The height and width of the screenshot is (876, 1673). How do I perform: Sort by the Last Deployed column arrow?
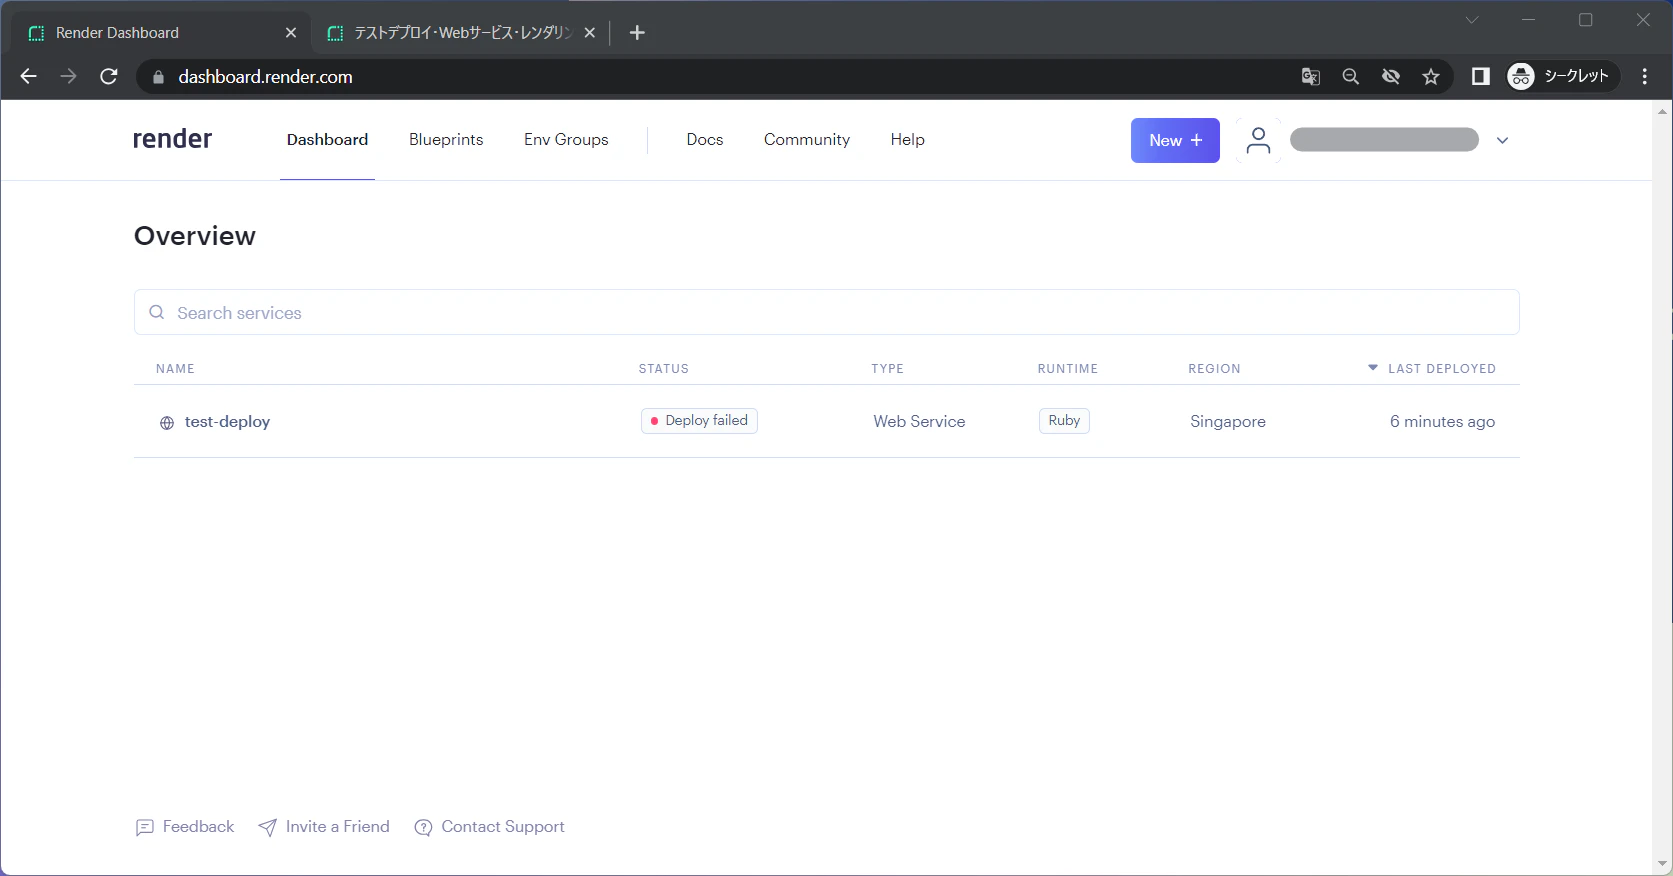[1373, 368]
